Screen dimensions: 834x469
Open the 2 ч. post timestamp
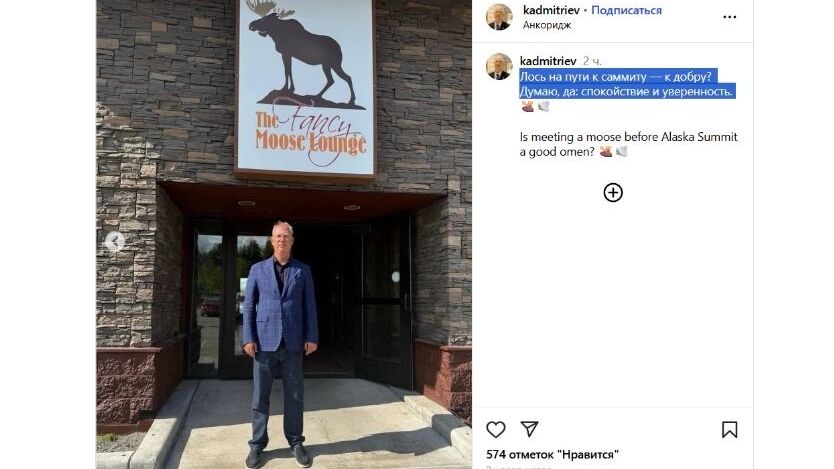click(591, 61)
